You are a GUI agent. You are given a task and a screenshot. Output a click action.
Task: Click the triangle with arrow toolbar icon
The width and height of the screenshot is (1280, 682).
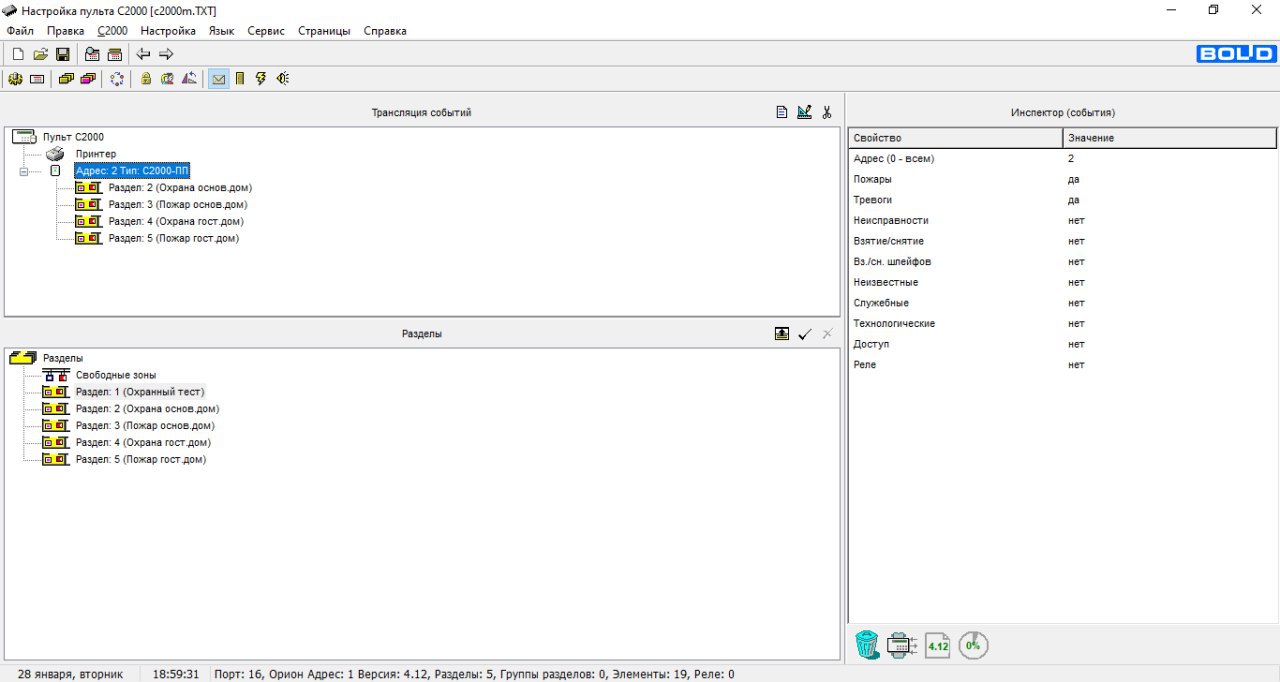point(189,79)
